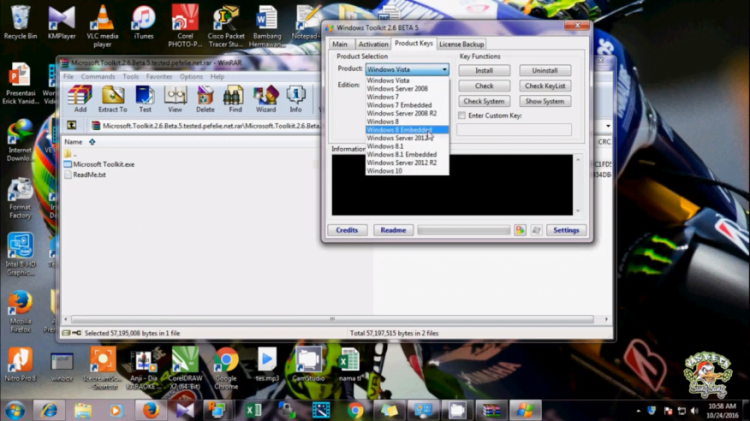Click the Windows Start button
This screenshot has width=750, height=421.
[14, 410]
